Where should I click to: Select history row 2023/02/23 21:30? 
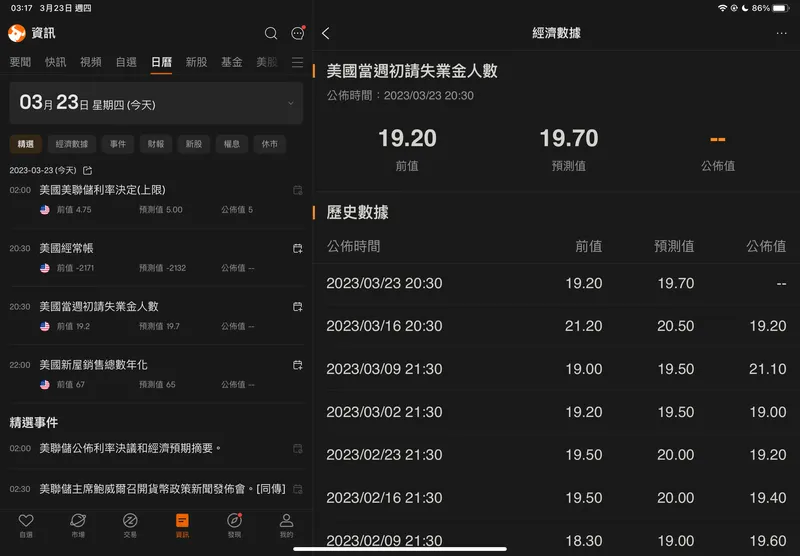tap(556, 455)
